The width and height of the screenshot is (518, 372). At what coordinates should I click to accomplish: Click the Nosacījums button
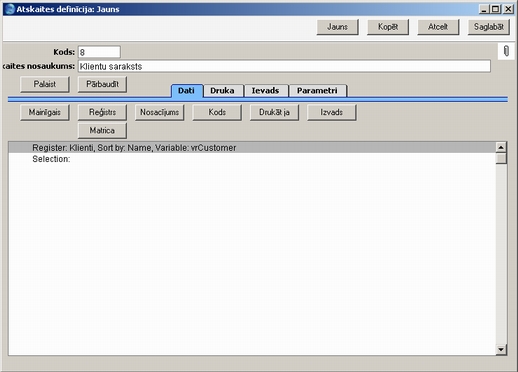tap(160, 112)
